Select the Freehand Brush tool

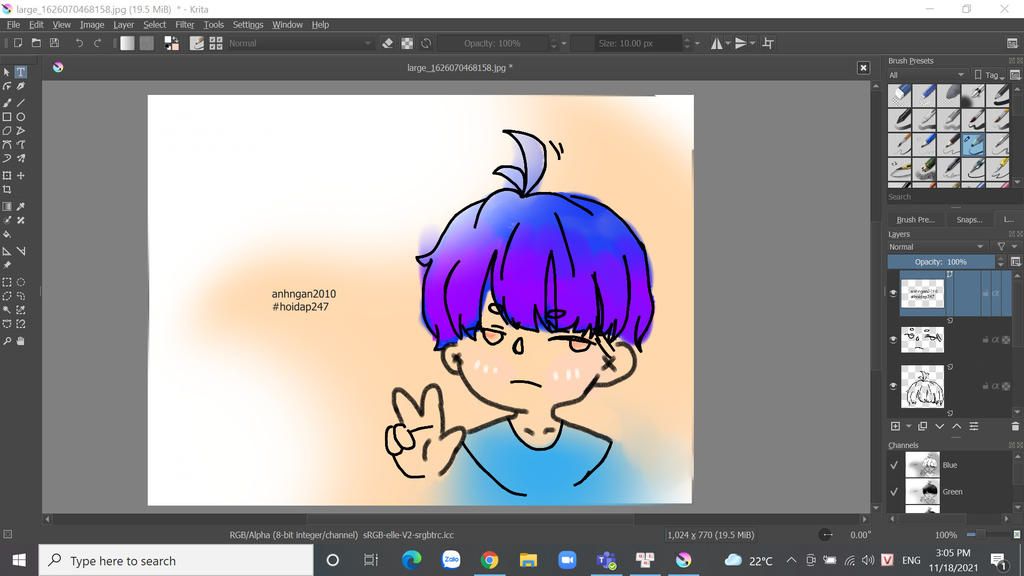[x=7, y=103]
